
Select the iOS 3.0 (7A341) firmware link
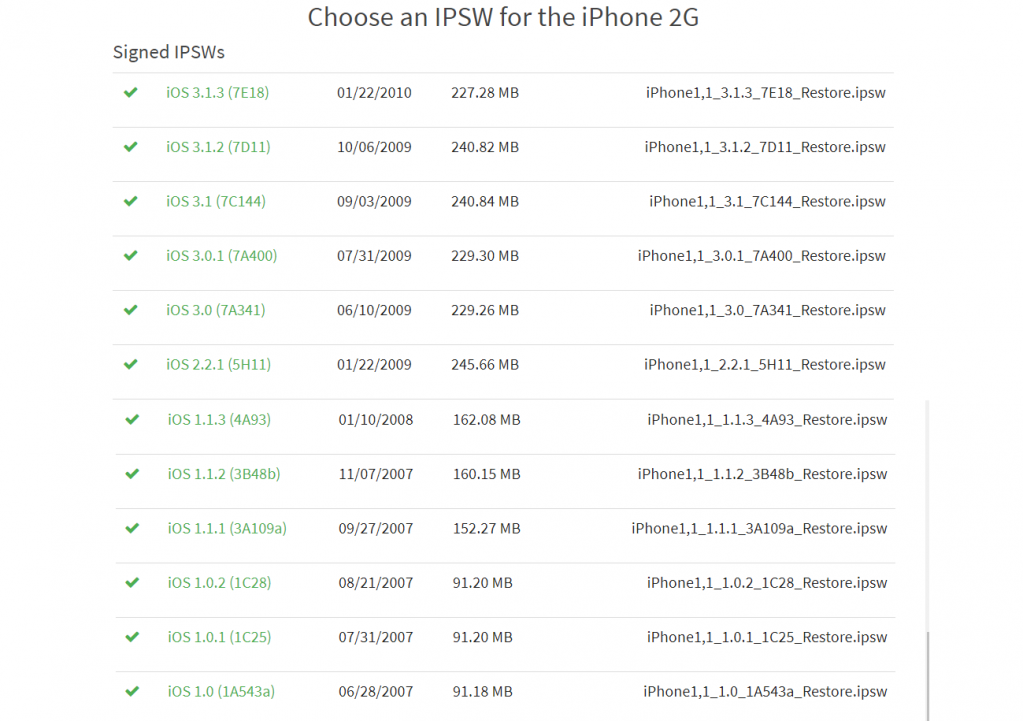(215, 310)
